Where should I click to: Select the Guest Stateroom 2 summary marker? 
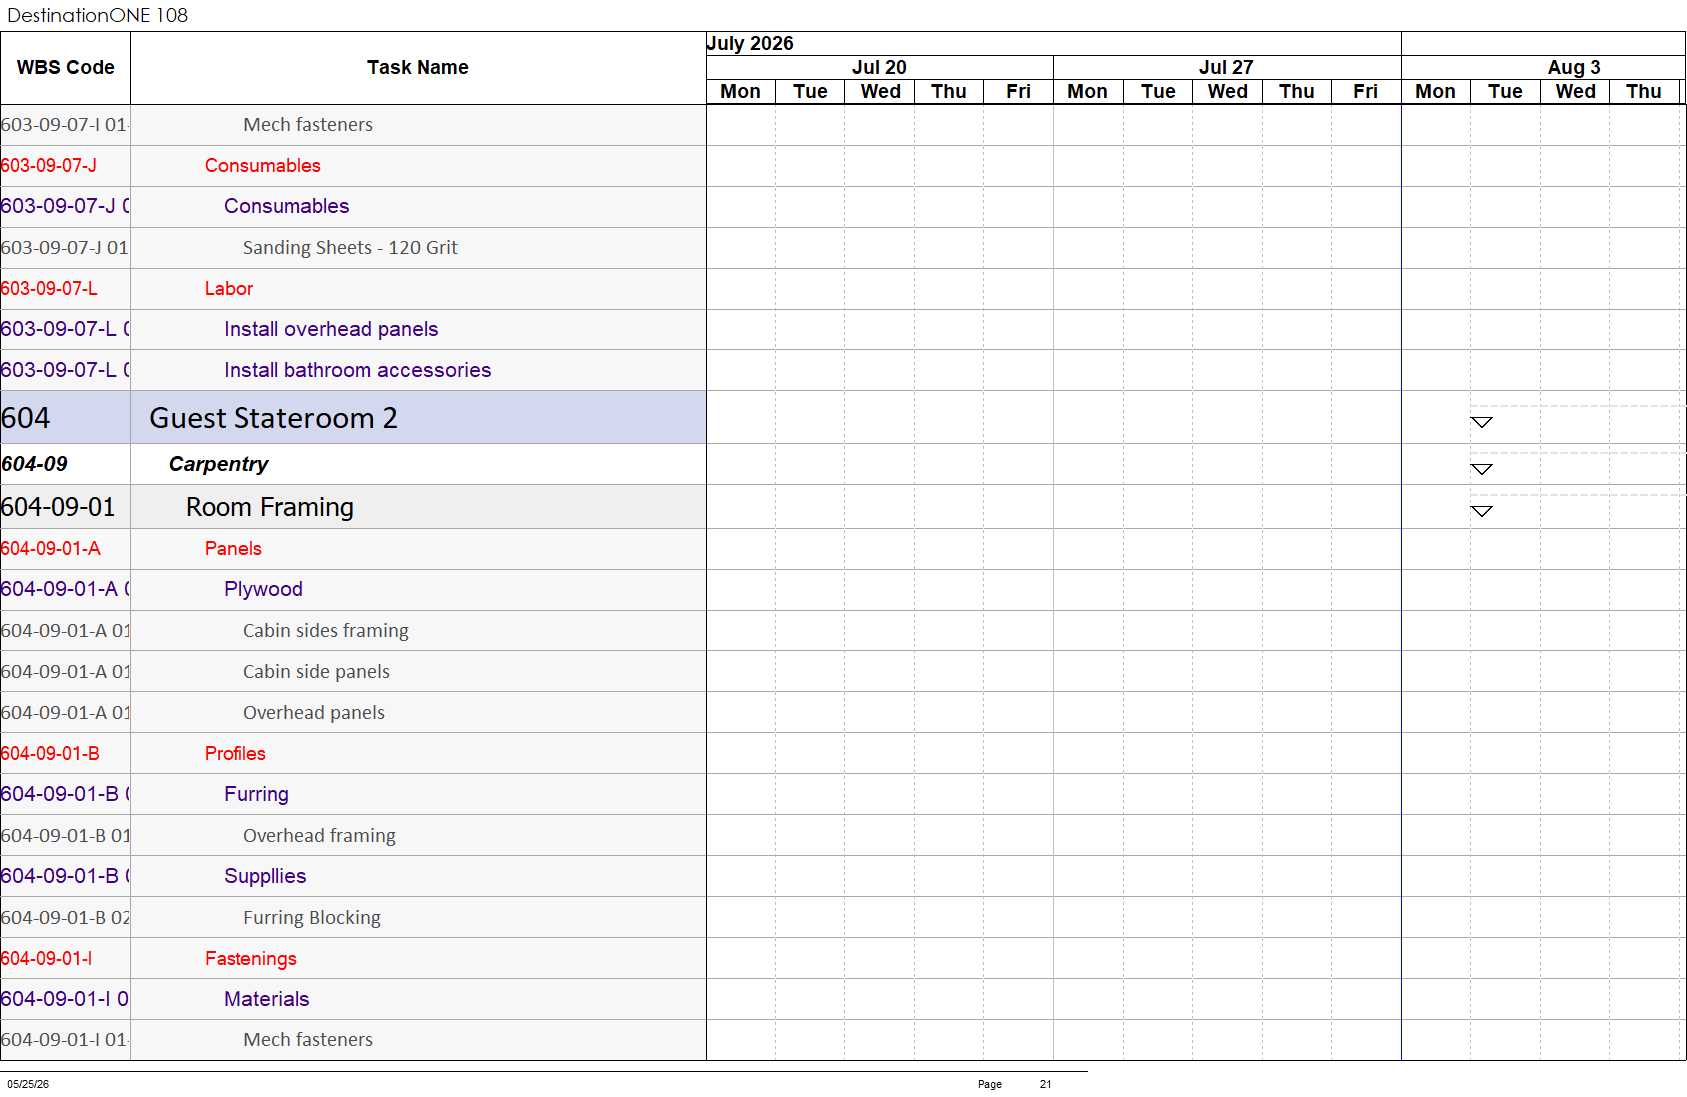click(x=1481, y=422)
